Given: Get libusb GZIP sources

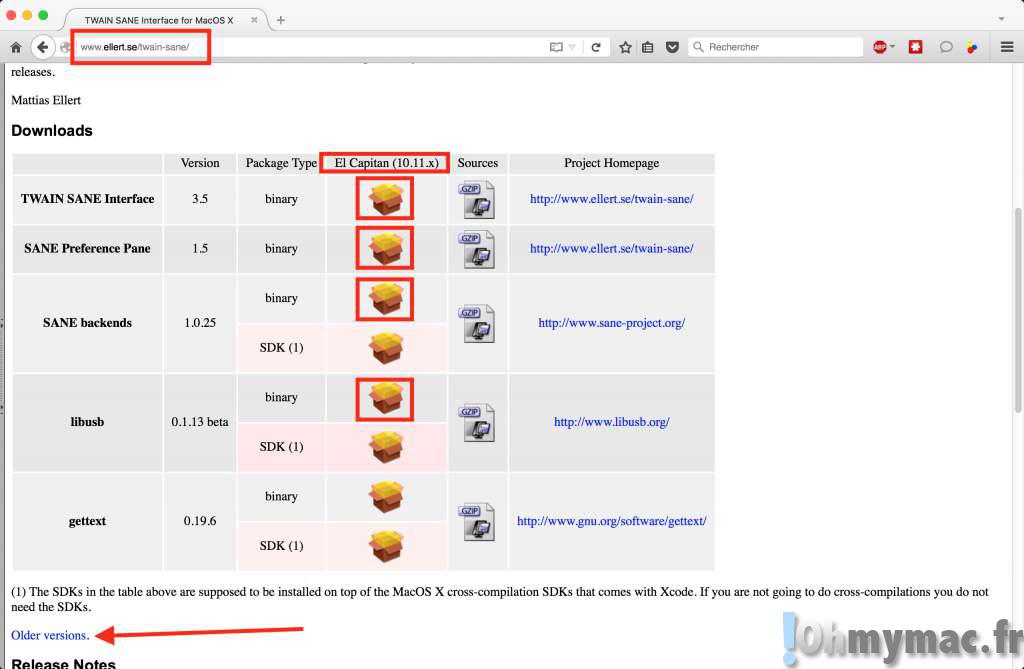Looking at the screenshot, I should [477, 423].
